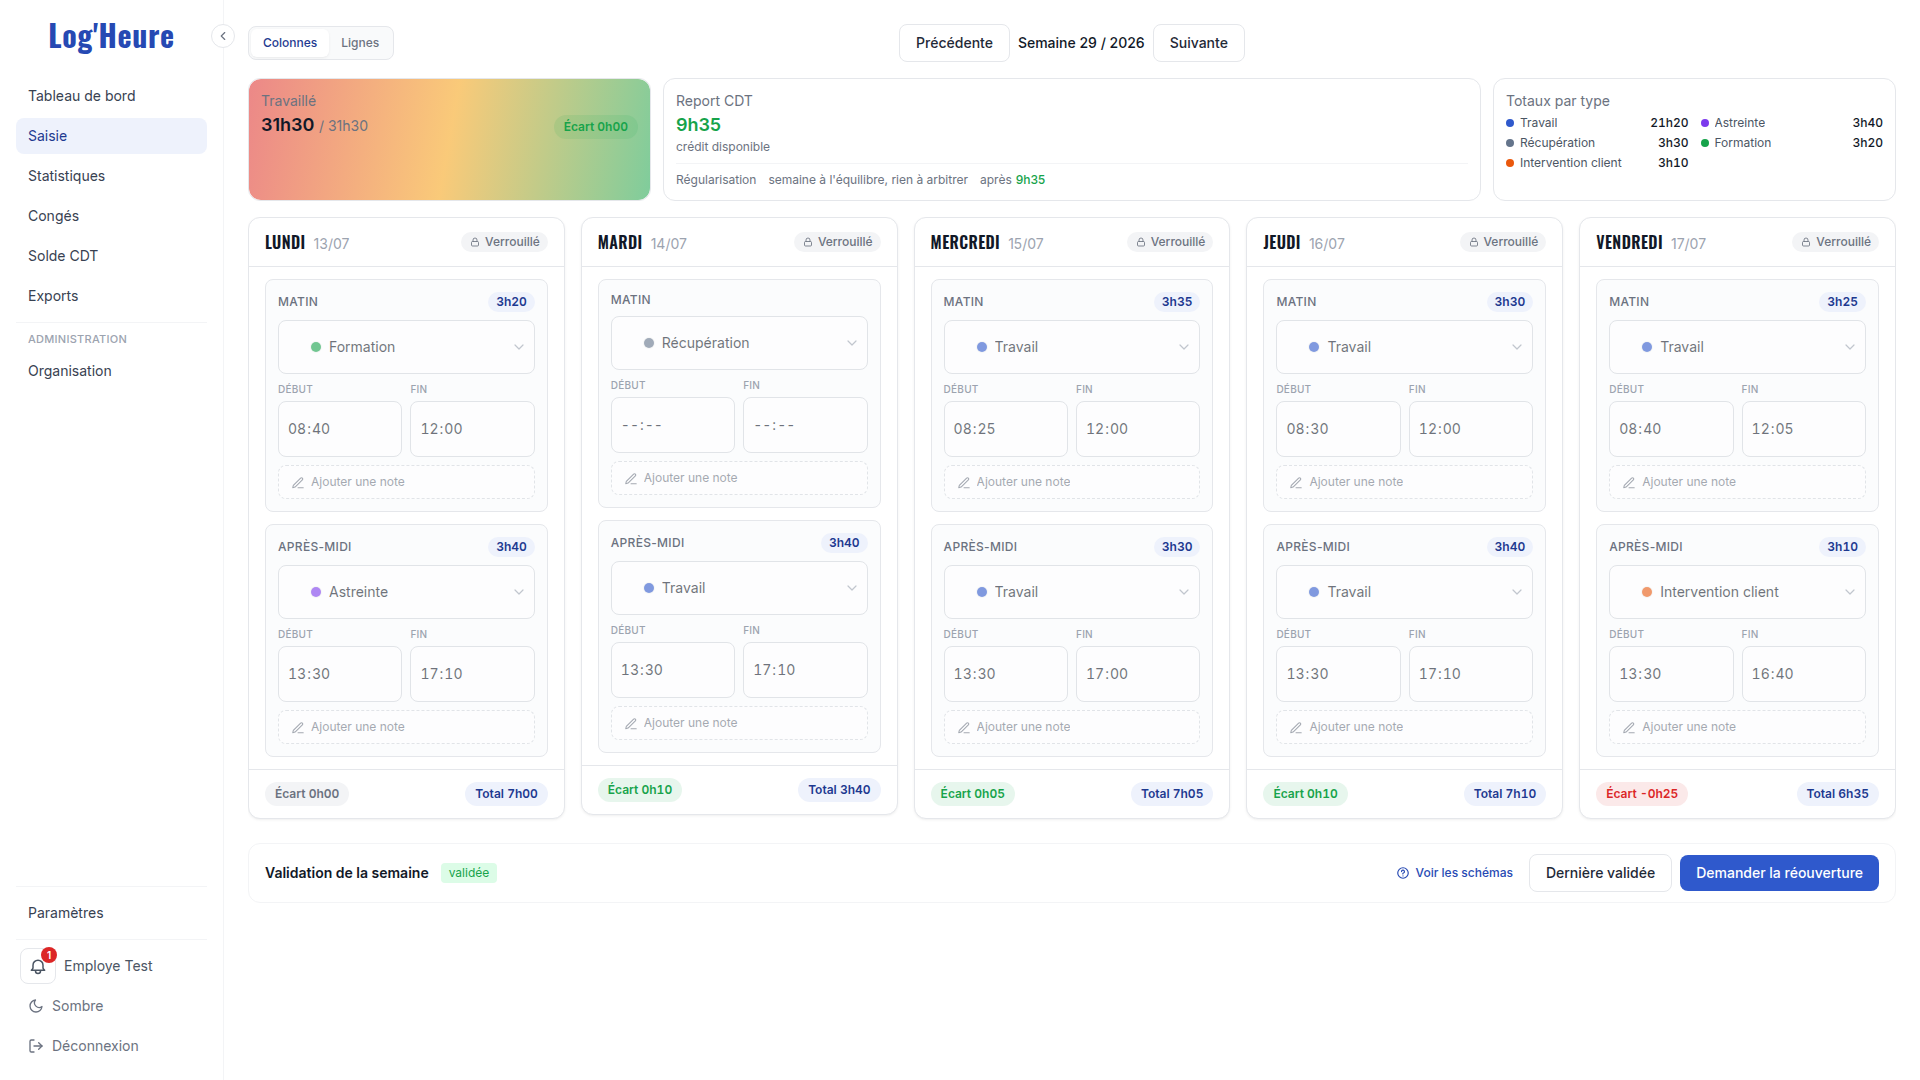Click Jeudi après-midi fin field 17:10
This screenshot has width=1920, height=1080.
click(x=1470, y=674)
